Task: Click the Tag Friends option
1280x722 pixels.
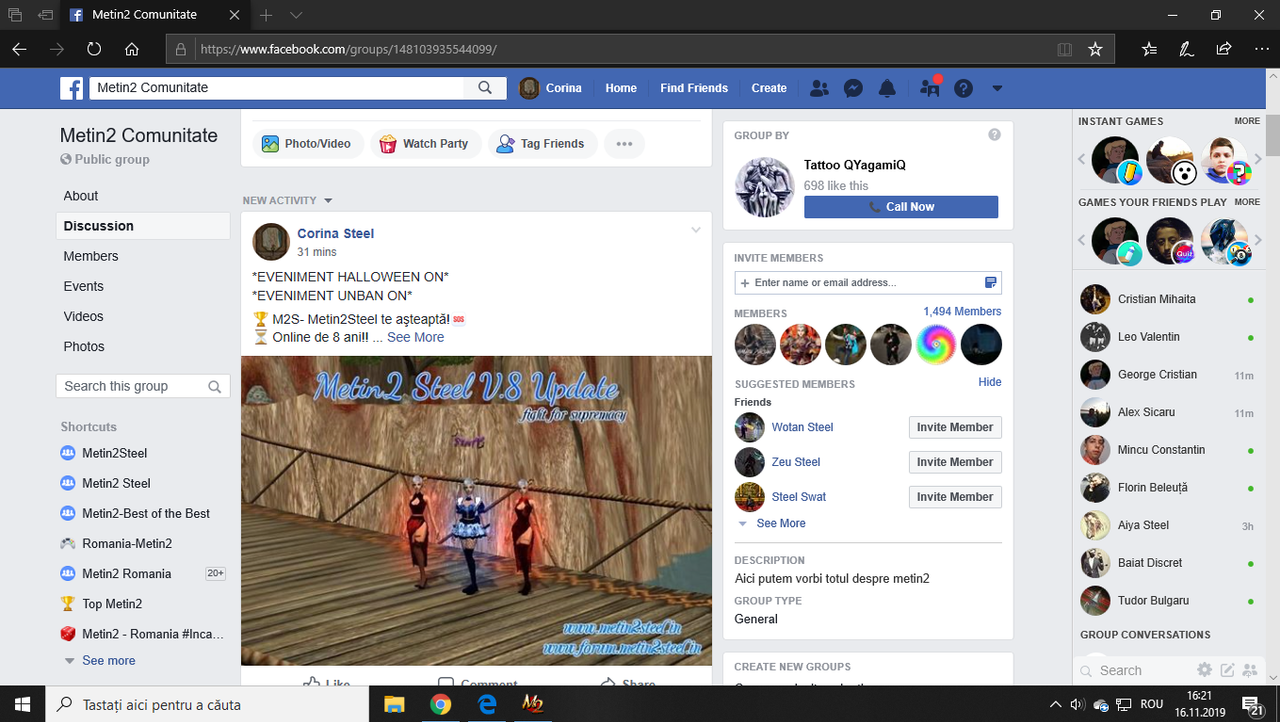Action: pyautogui.click(x=541, y=144)
